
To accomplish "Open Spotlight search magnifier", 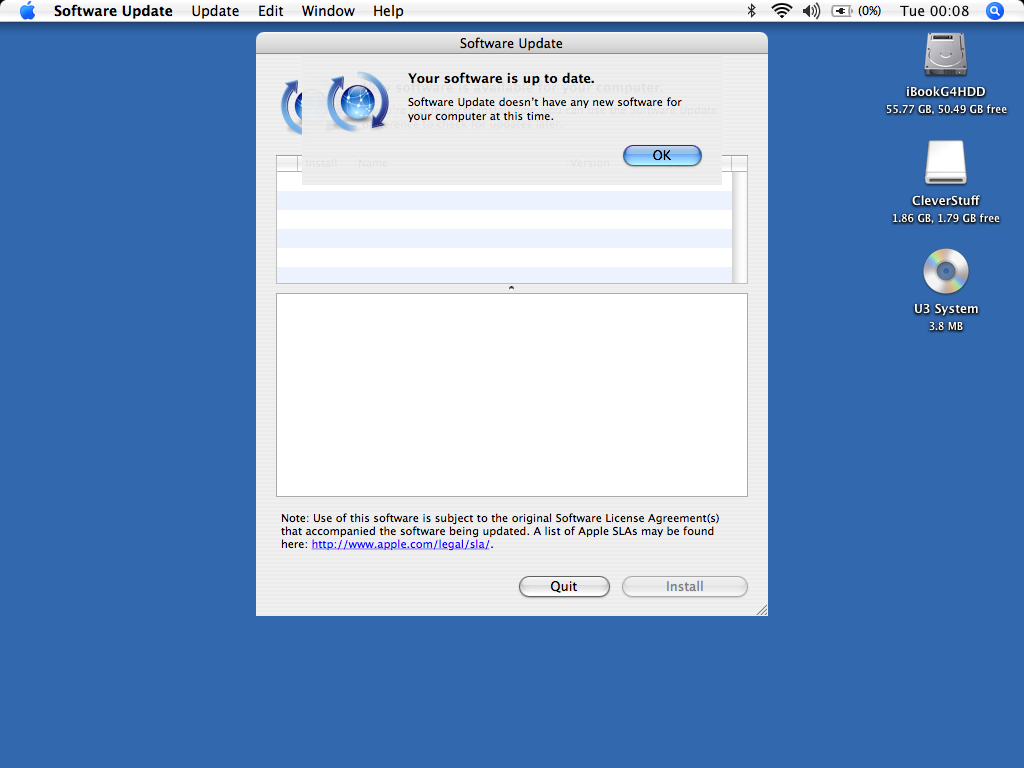I will coord(994,11).
